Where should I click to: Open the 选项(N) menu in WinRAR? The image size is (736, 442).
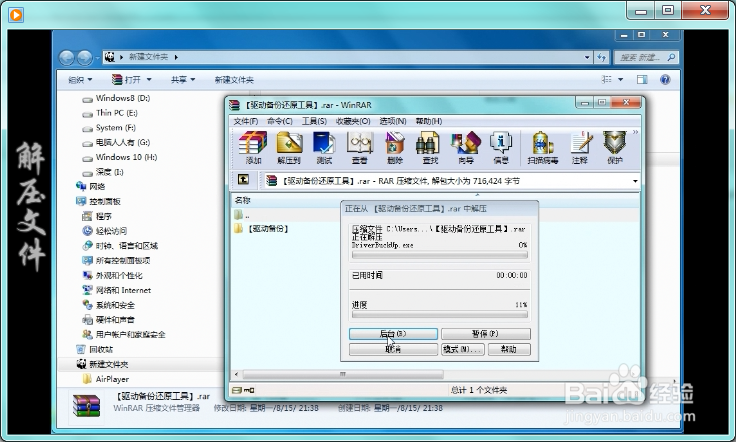click(393, 121)
